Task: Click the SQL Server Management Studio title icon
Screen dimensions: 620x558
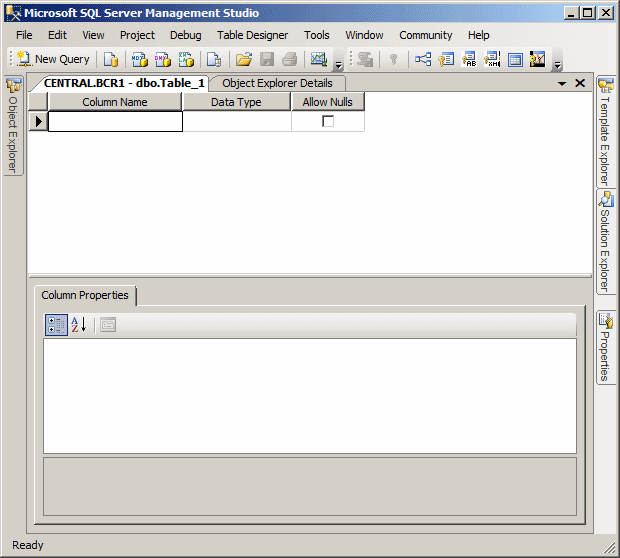Action: click(13, 13)
